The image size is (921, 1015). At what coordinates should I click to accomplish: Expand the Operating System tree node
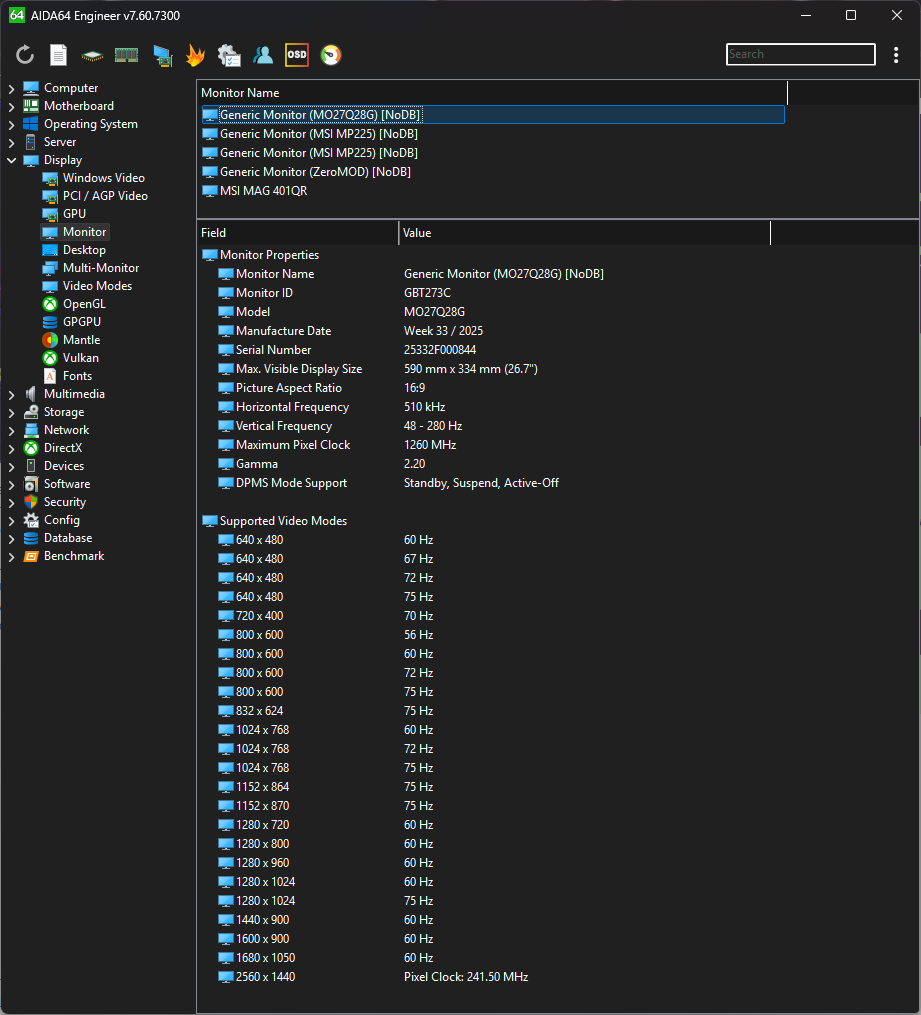click(x=11, y=124)
